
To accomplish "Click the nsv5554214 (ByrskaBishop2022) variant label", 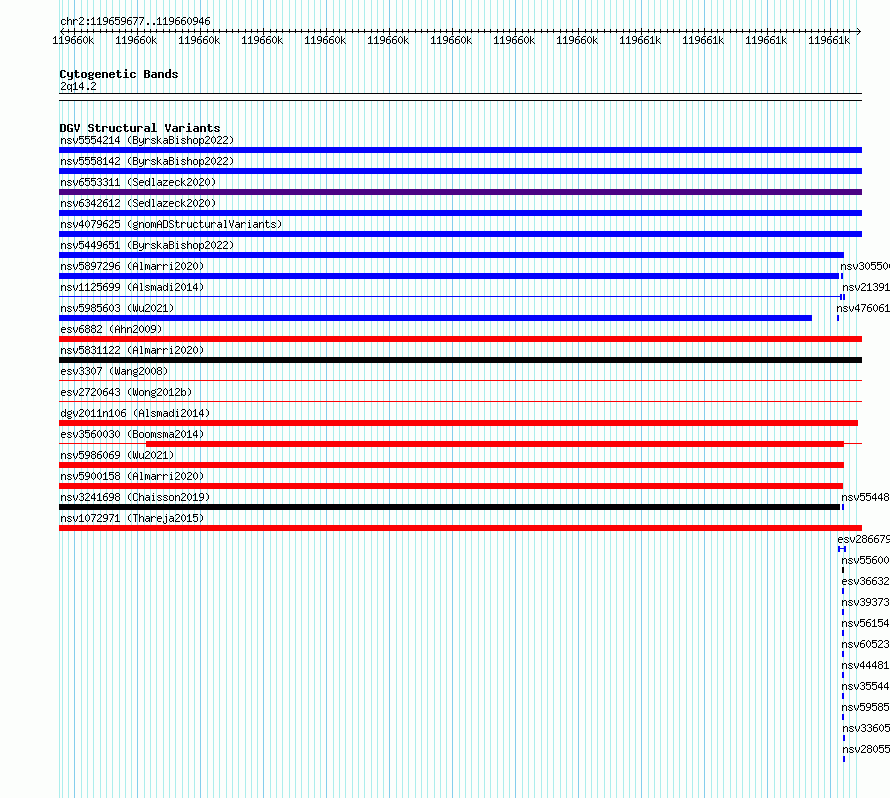I will pos(147,140).
